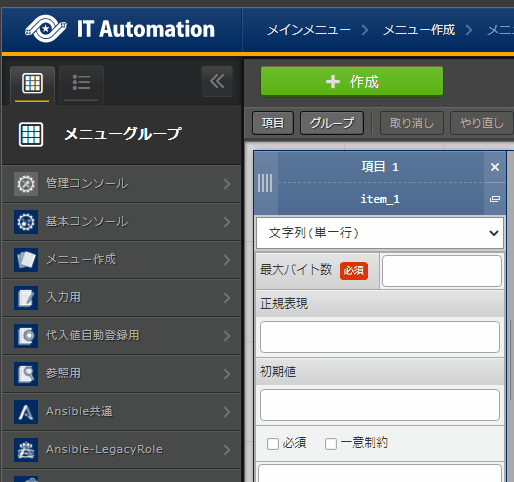
Task: Click the green 作成 button
Action: 352,81
